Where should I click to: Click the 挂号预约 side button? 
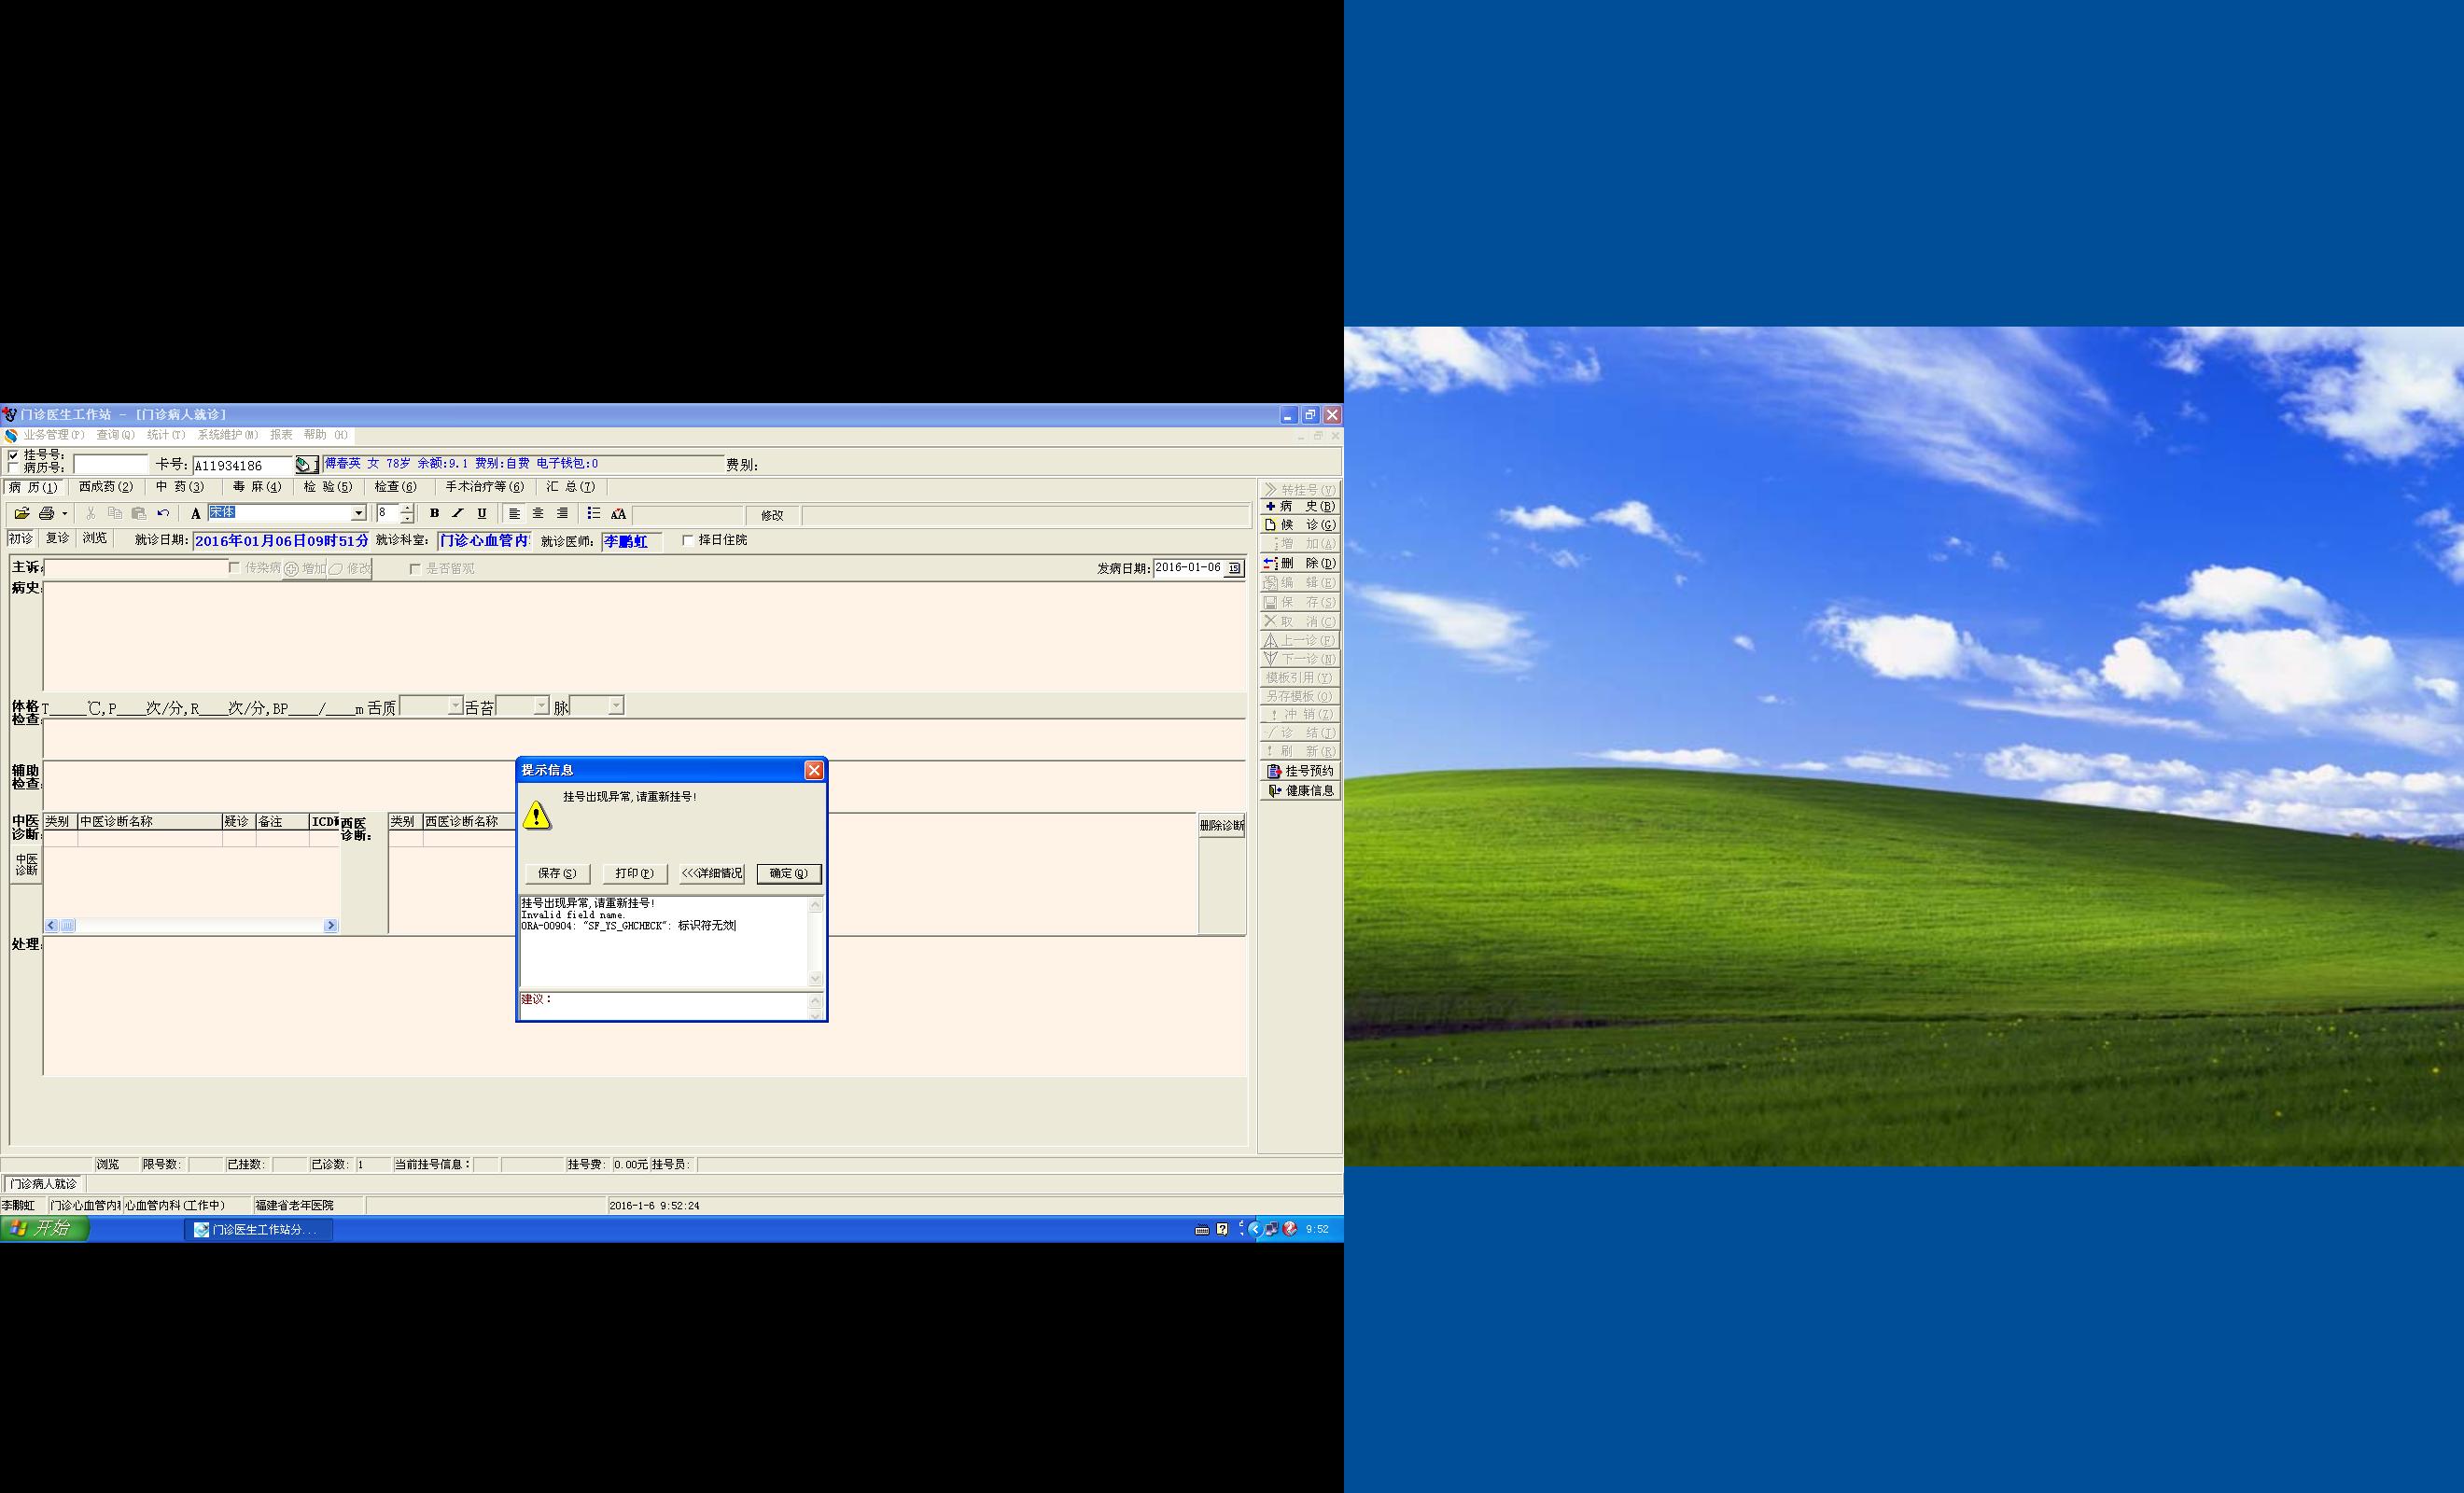pyautogui.click(x=1300, y=771)
